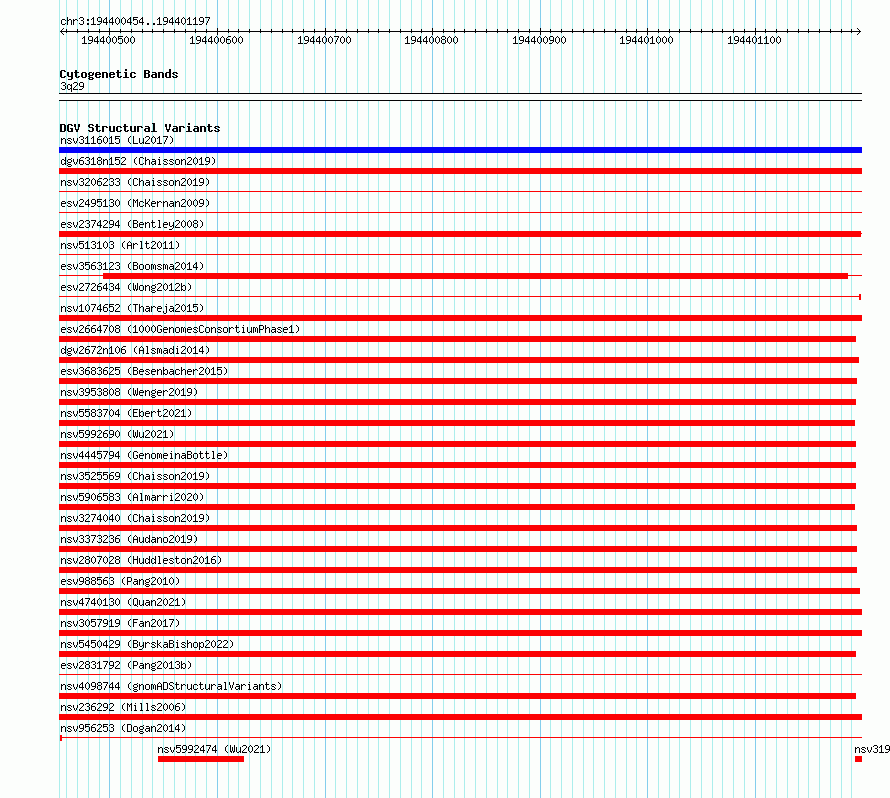Open variant nsv3116015 (Lu2017) label
This screenshot has width=890, height=798.
(117, 140)
